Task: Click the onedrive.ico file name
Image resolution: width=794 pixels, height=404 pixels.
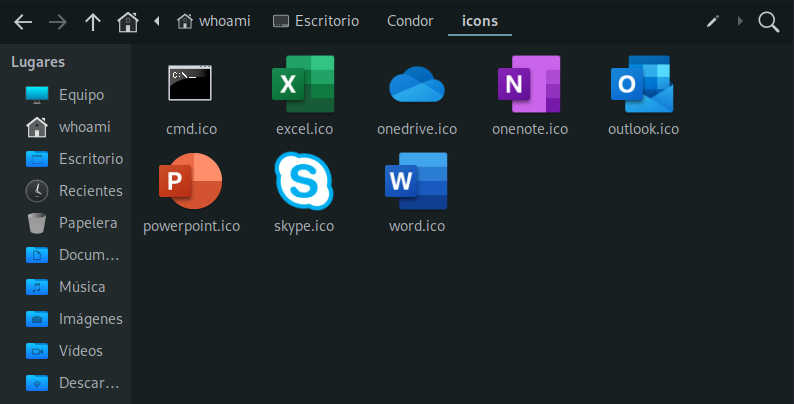Action: coord(417,129)
